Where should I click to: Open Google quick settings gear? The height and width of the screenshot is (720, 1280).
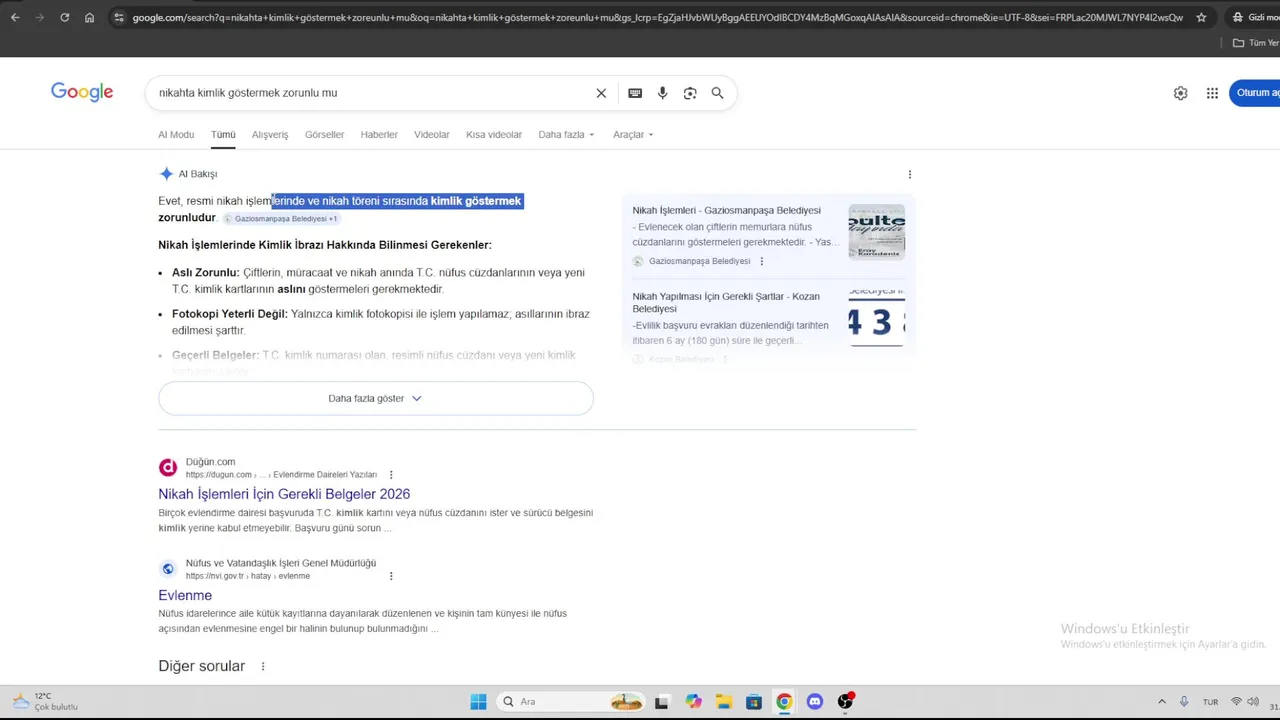pos(1181,93)
